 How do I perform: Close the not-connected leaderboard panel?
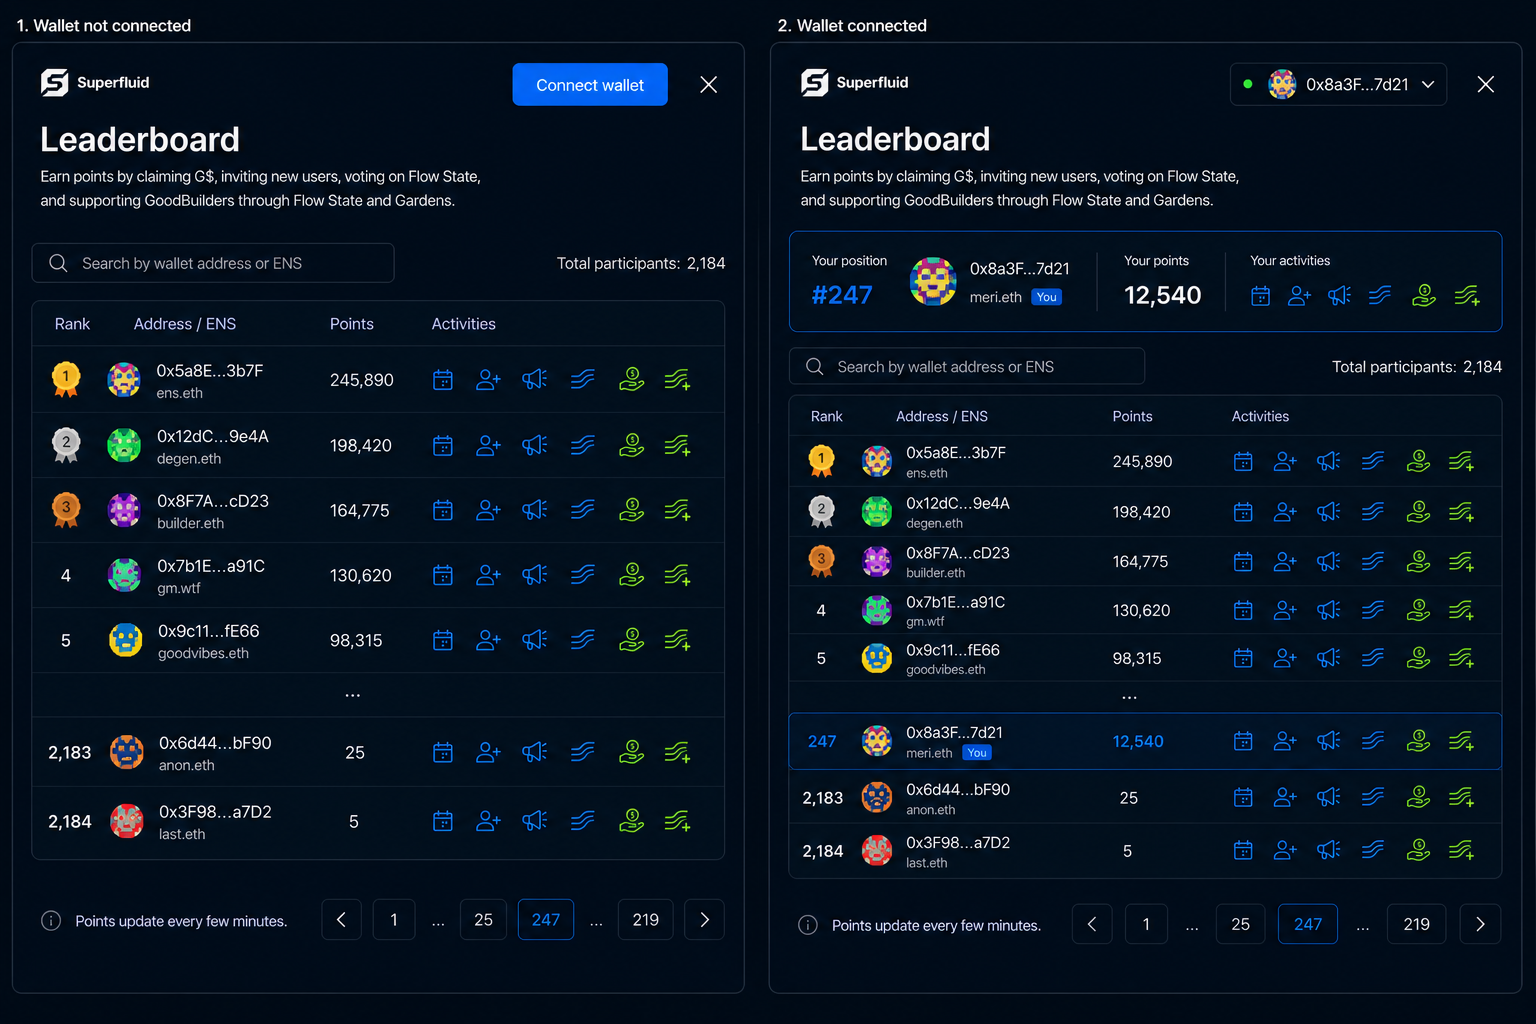709,85
